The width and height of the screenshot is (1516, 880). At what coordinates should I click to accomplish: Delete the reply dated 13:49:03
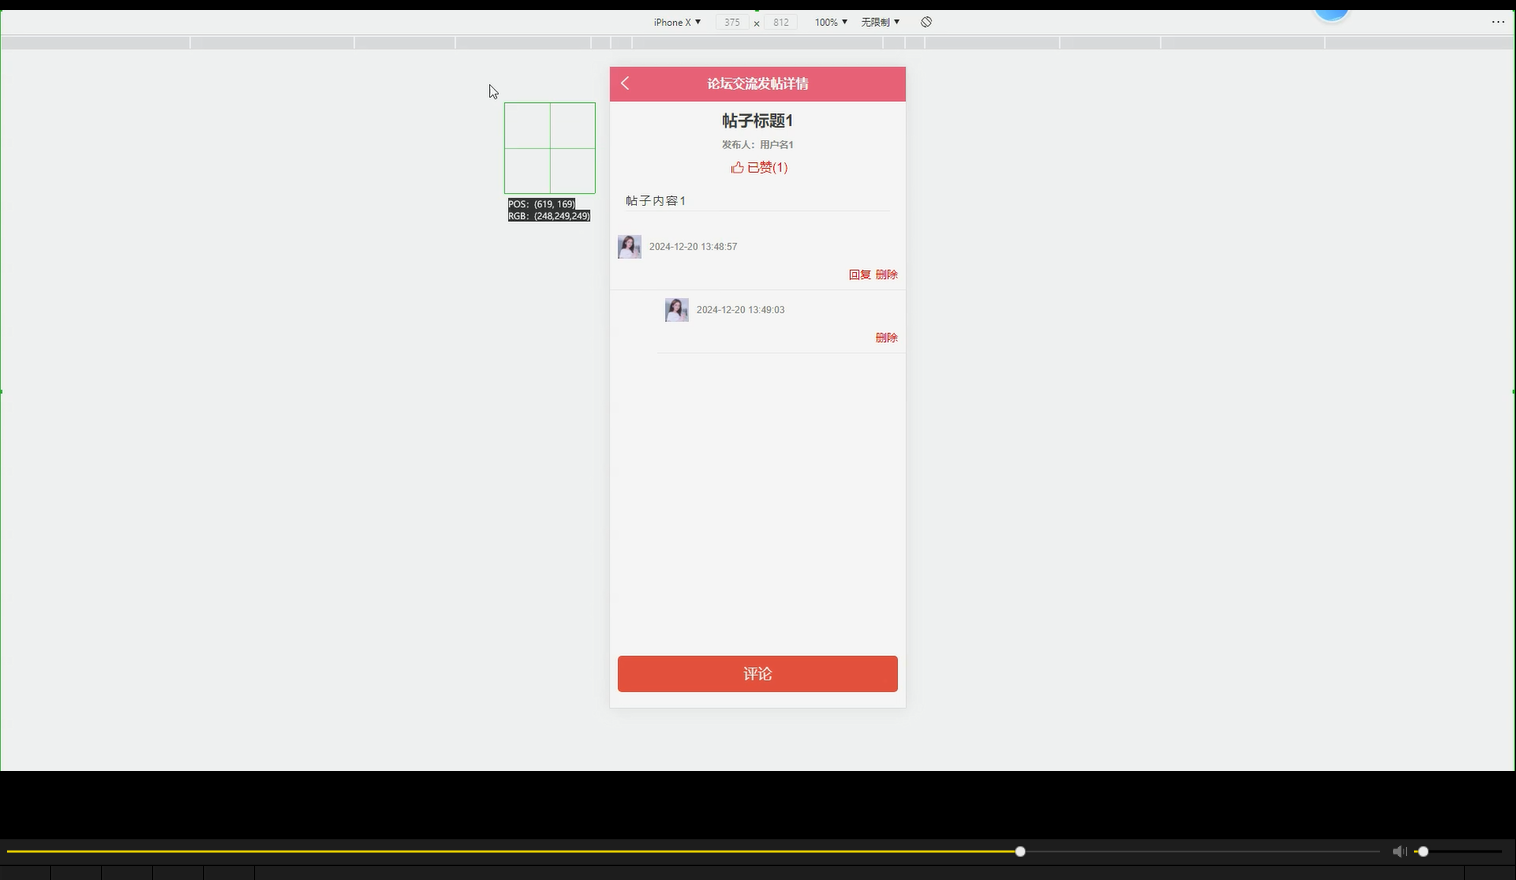click(x=887, y=338)
